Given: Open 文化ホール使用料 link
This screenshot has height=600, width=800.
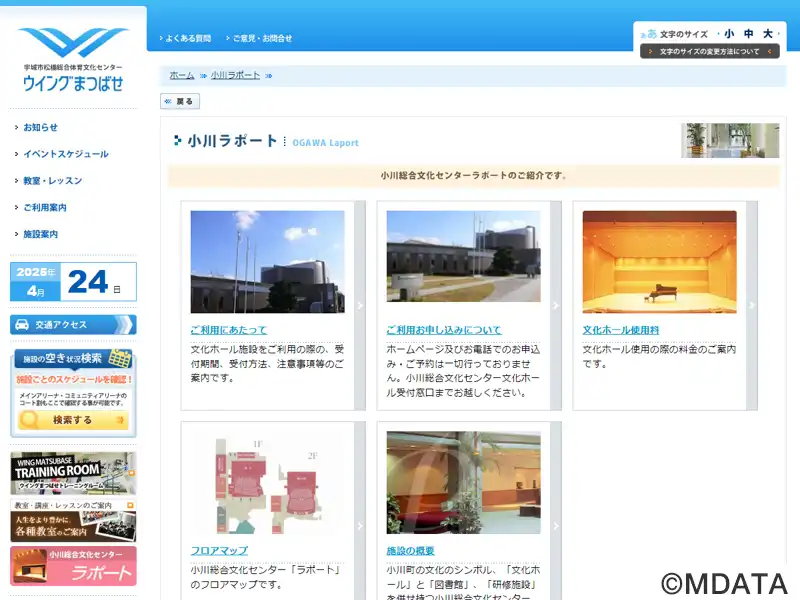Looking at the screenshot, I should click(x=621, y=330).
